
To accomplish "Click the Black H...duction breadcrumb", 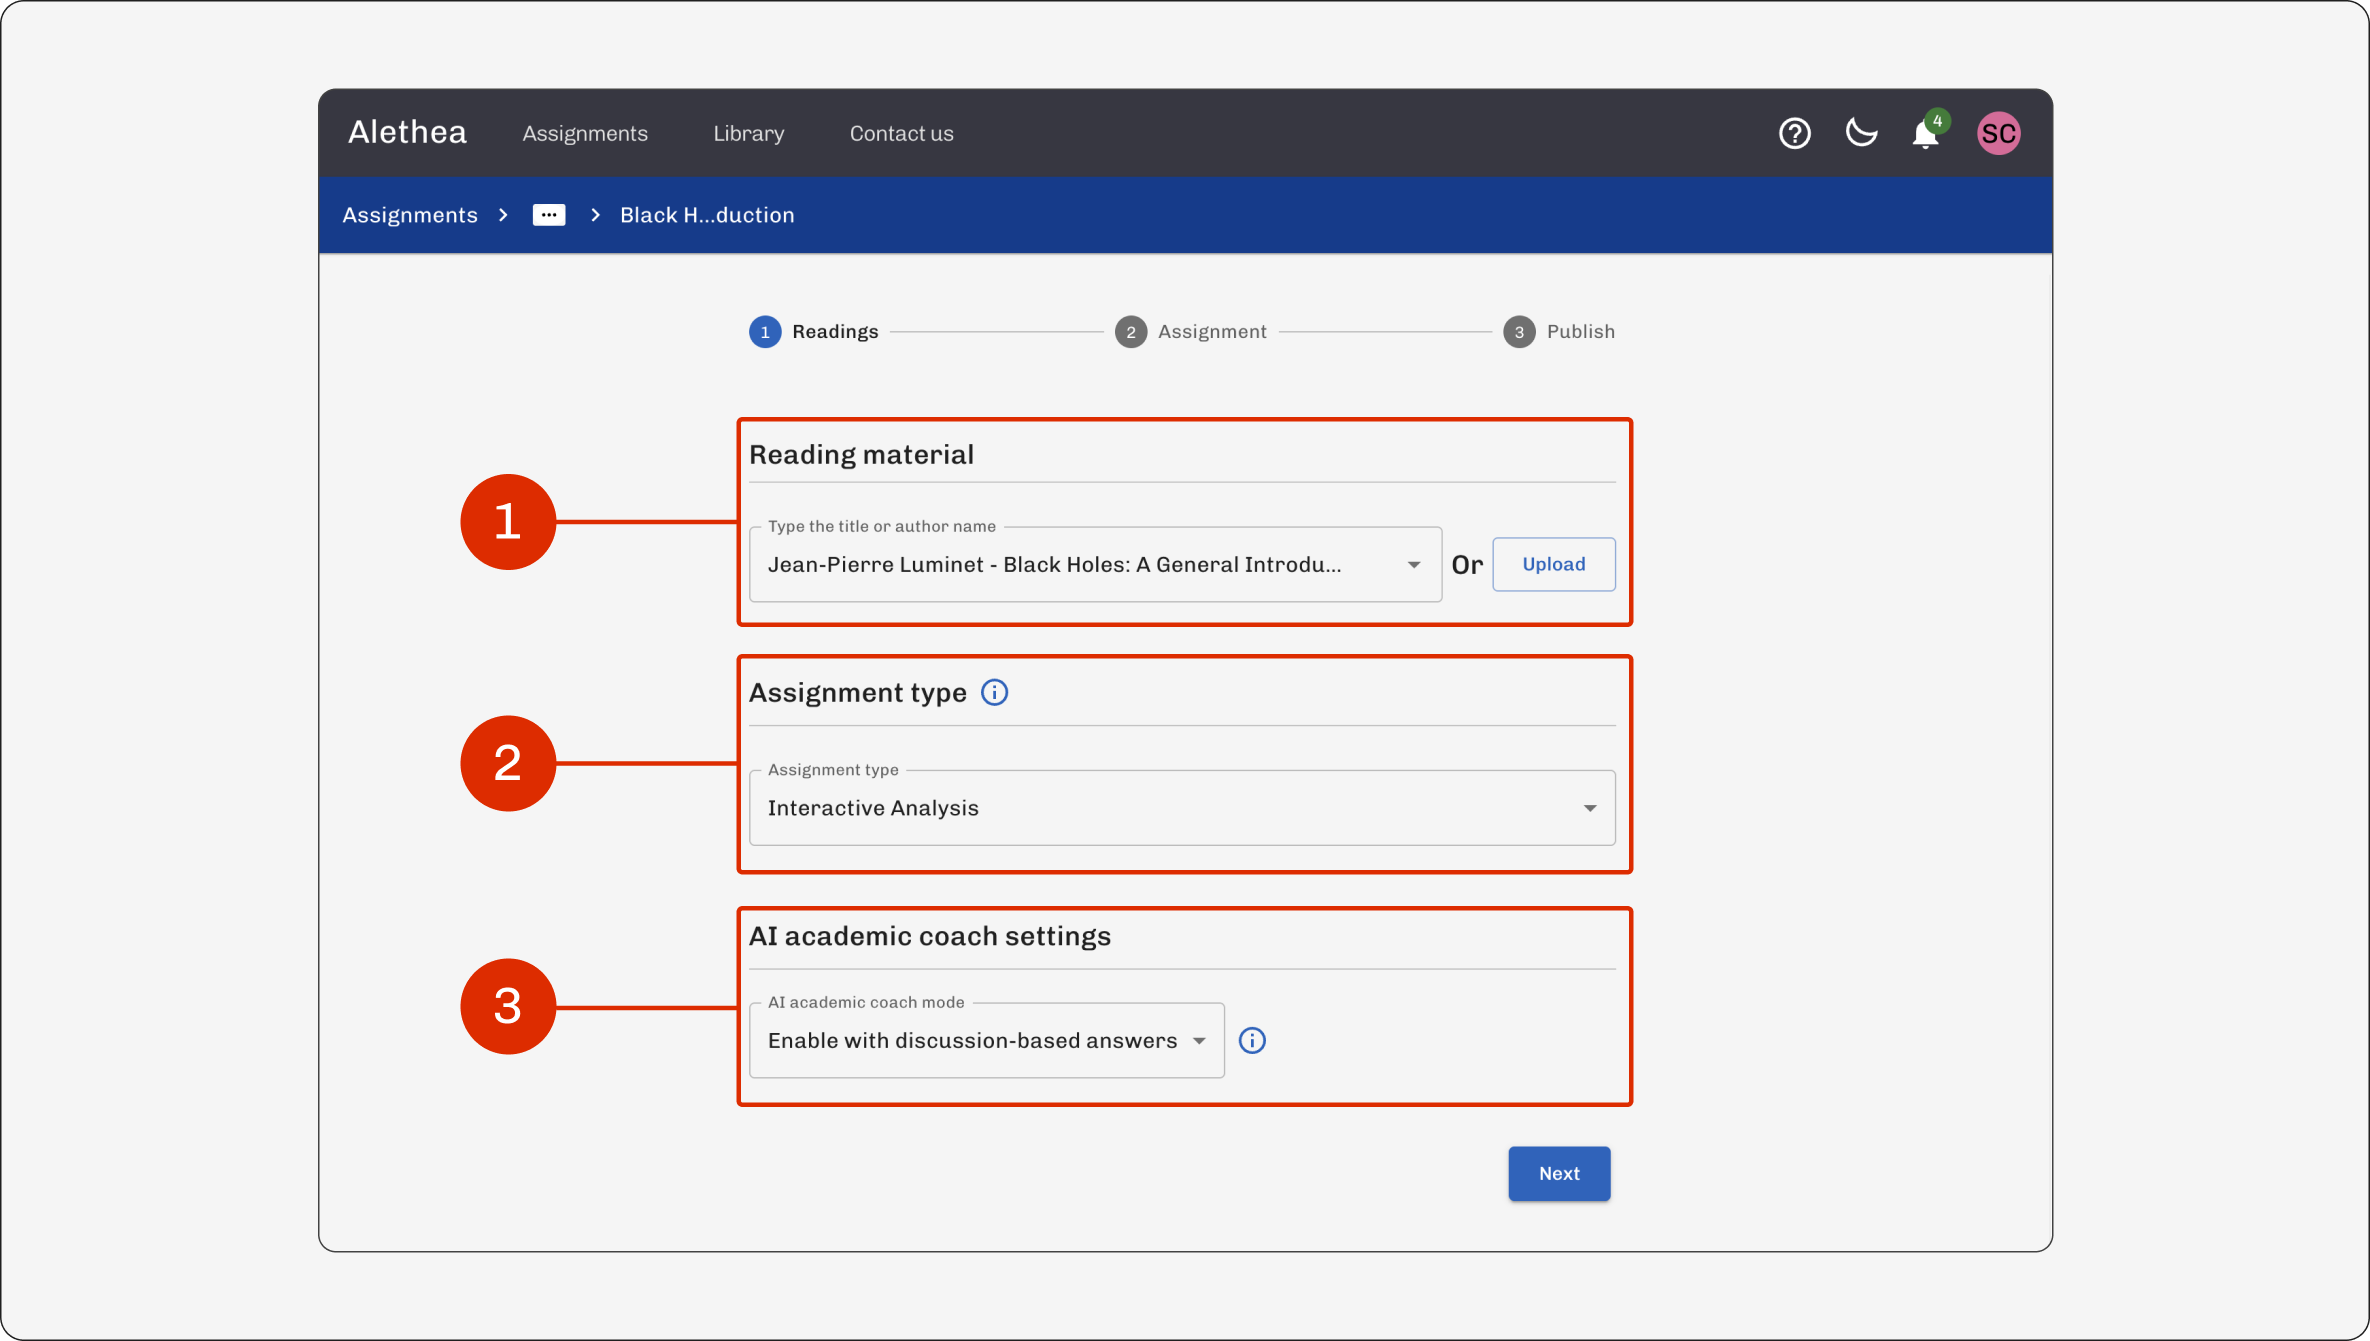I will [x=707, y=215].
